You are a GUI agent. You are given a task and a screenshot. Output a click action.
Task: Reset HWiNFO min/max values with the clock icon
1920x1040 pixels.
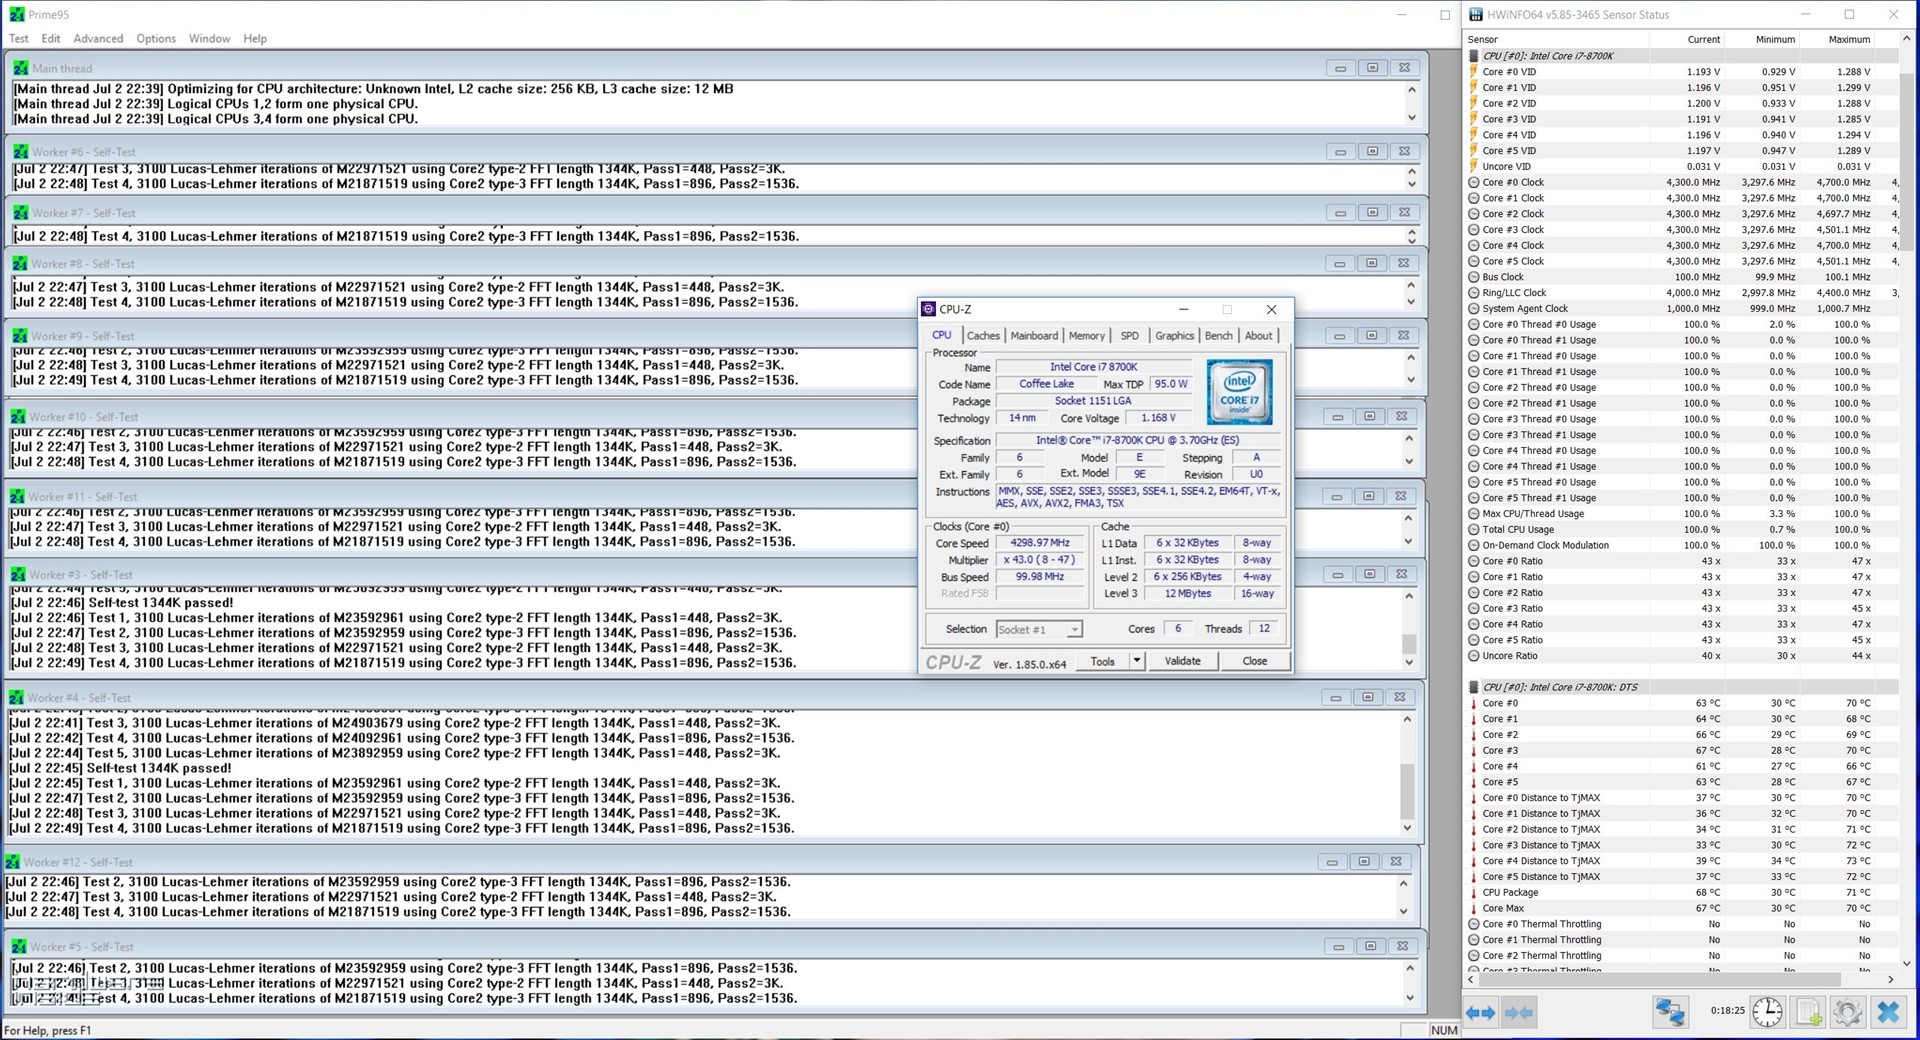[1767, 1012]
